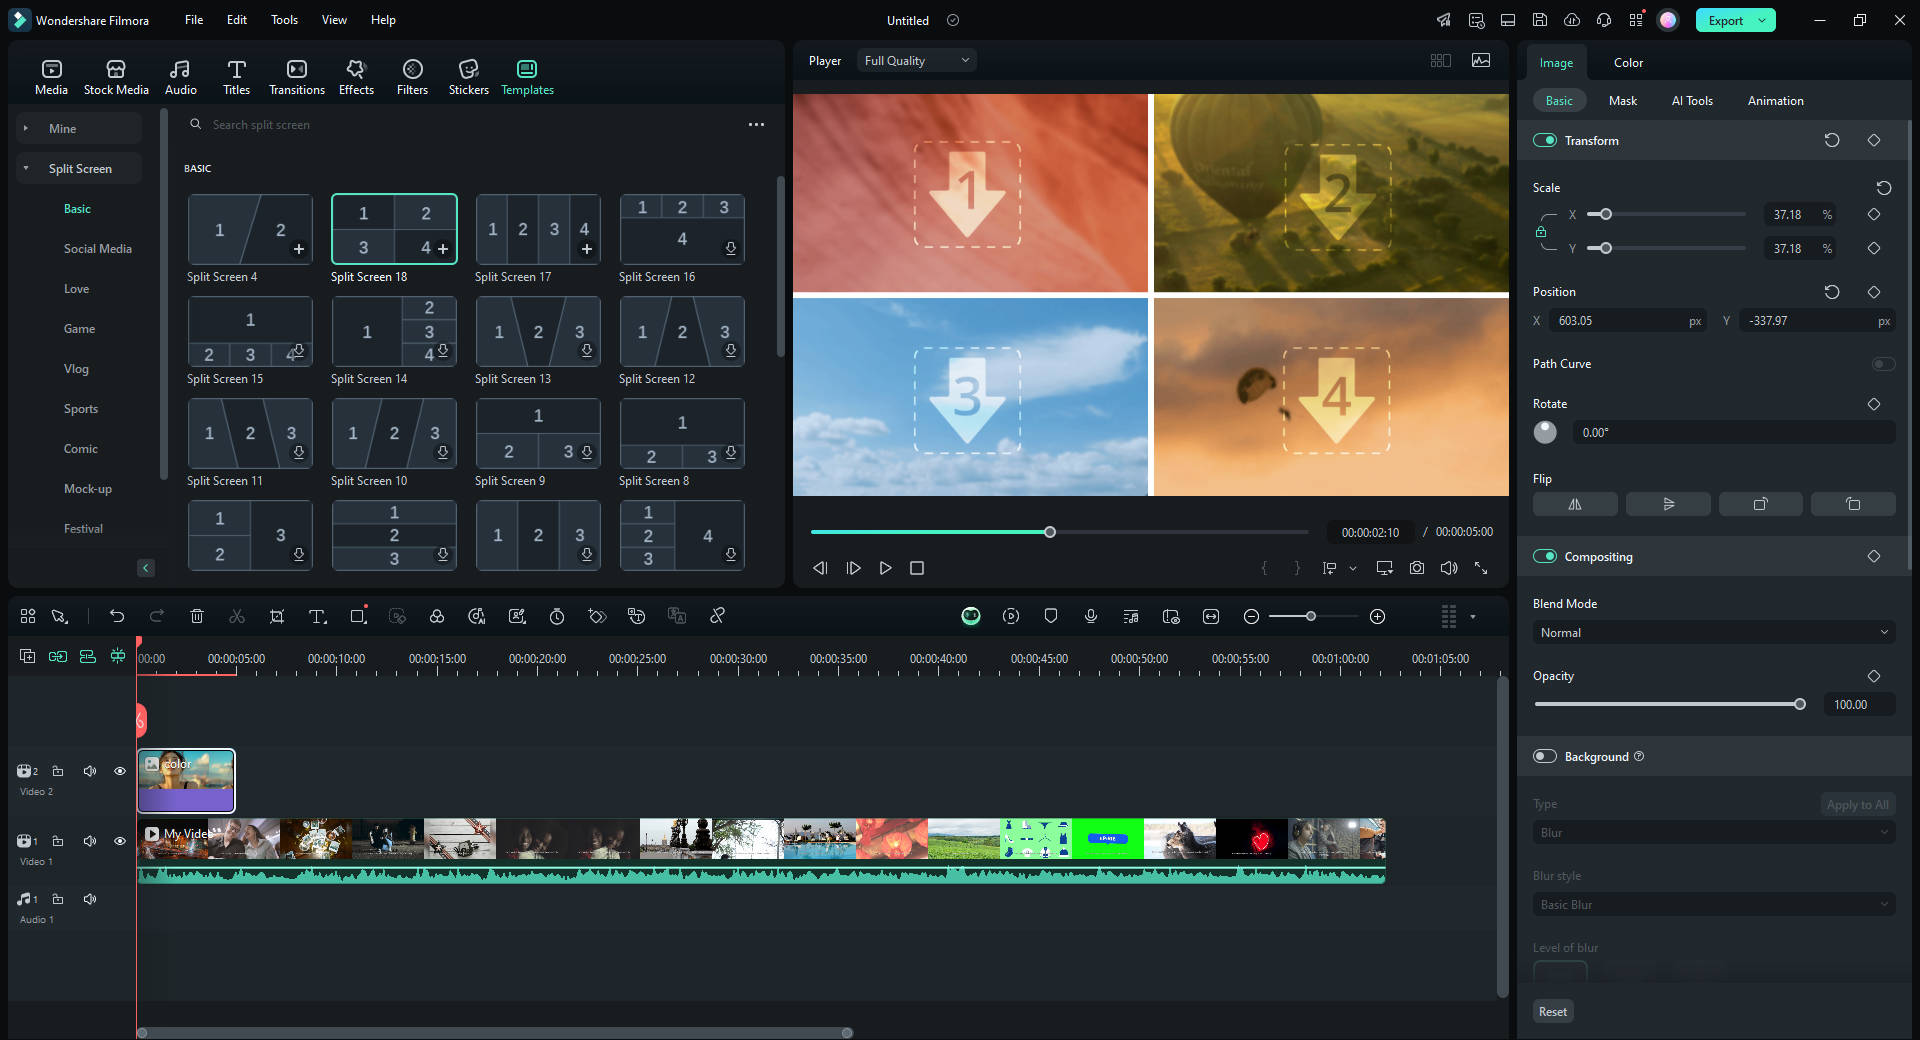Click the Export button
1920x1040 pixels.
(1727, 19)
